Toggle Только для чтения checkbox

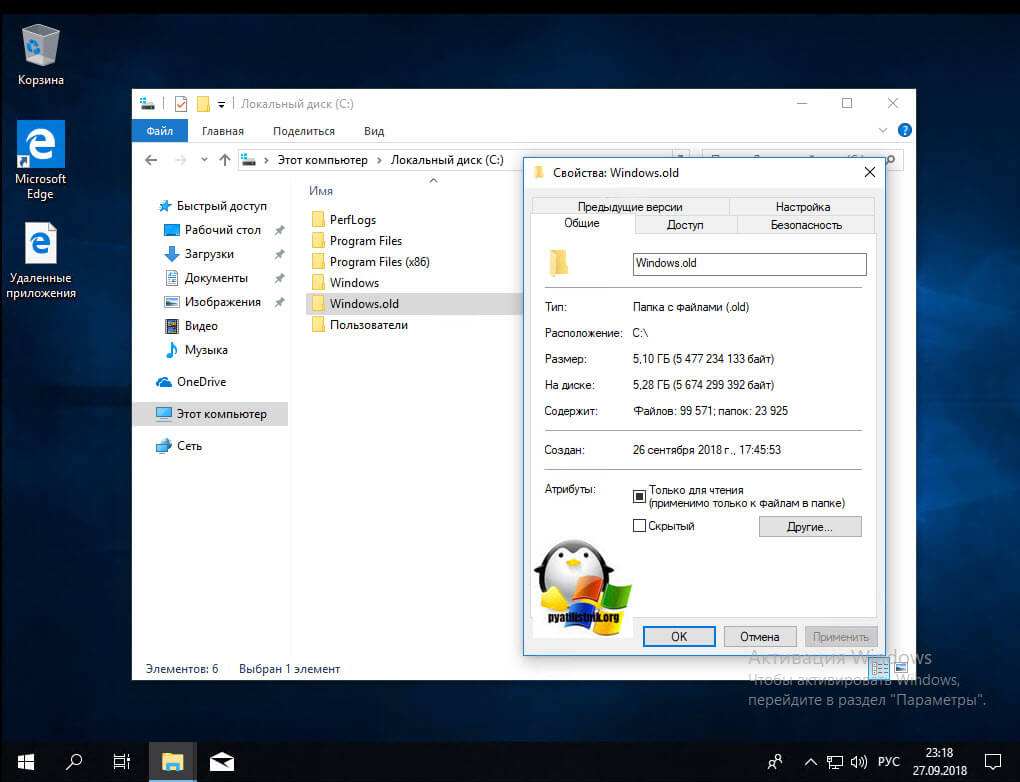coord(639,496)
